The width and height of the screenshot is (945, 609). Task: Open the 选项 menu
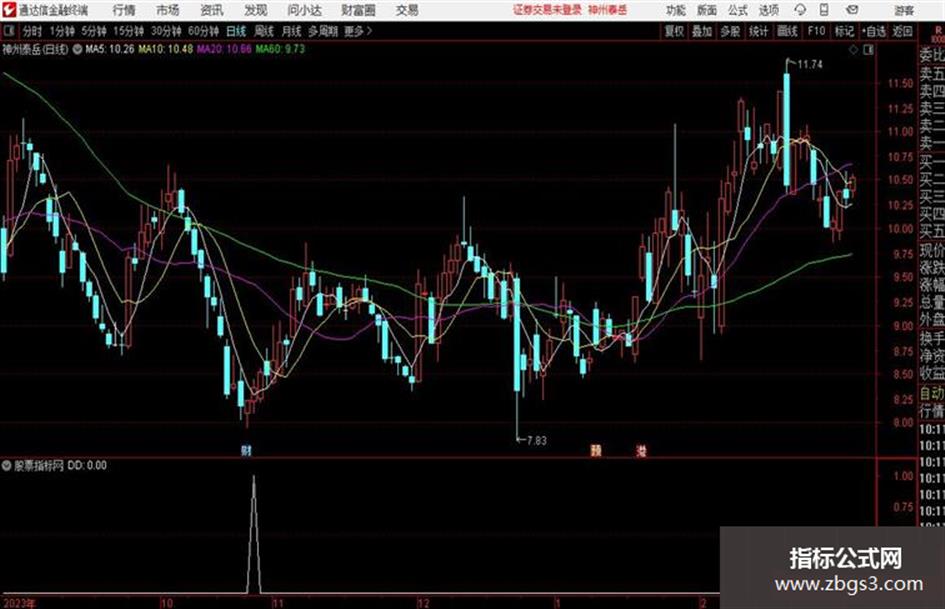(x=769, y=10)
